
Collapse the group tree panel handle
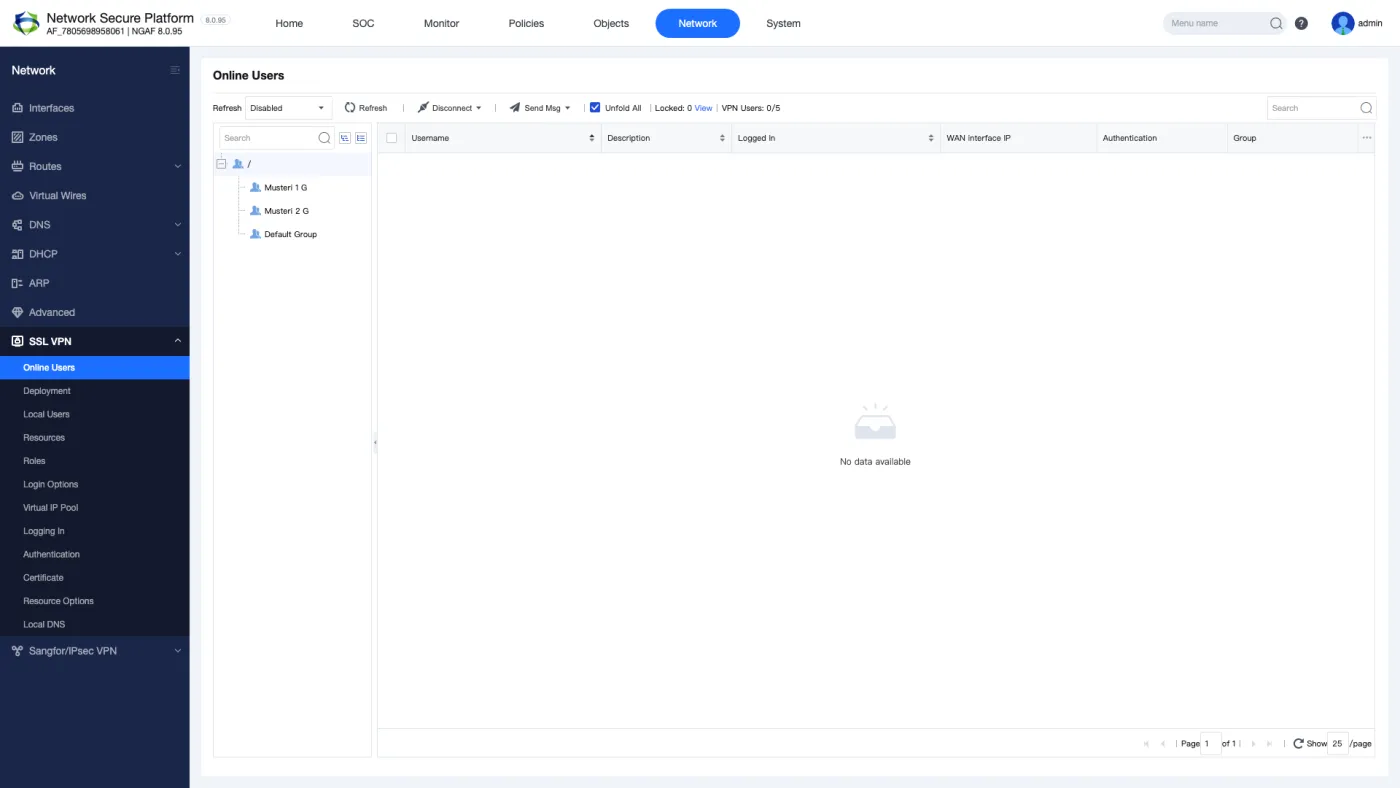click(x=375, y=441)
